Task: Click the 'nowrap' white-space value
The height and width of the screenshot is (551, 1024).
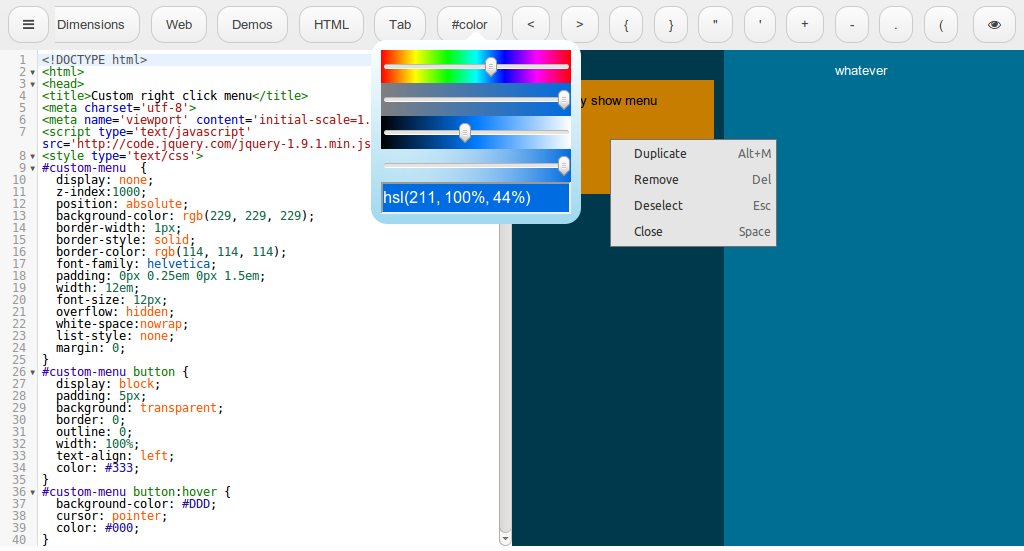Action: (161, 324)
